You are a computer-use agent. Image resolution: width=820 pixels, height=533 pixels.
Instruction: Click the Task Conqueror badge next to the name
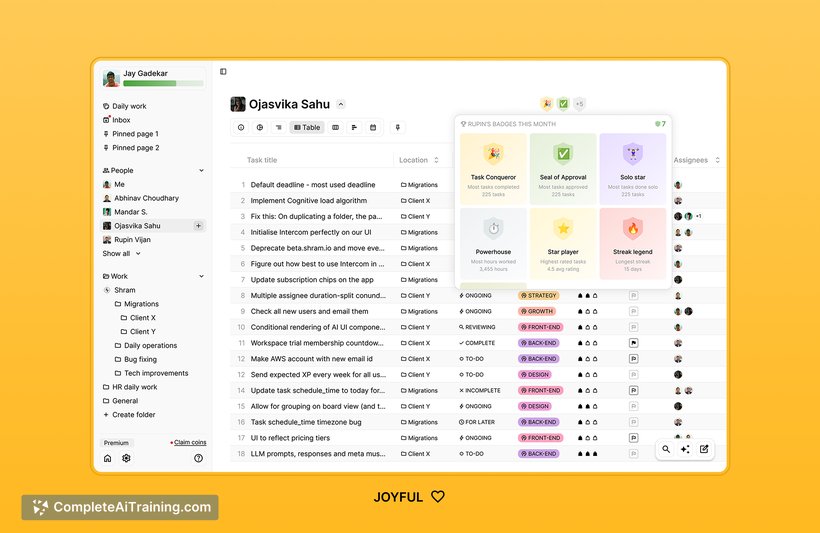(546, 104)
